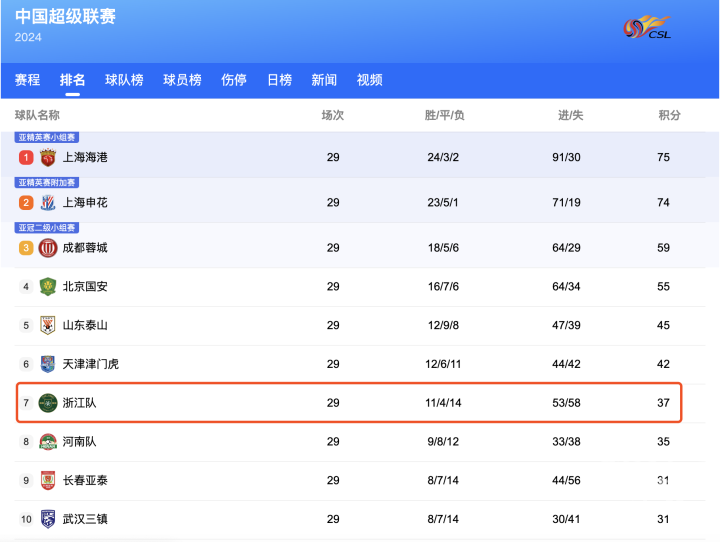The image size is (720, 542).
Task: Click the 18/5/6 record for 成都蓉城
Action: pos(443,248)
